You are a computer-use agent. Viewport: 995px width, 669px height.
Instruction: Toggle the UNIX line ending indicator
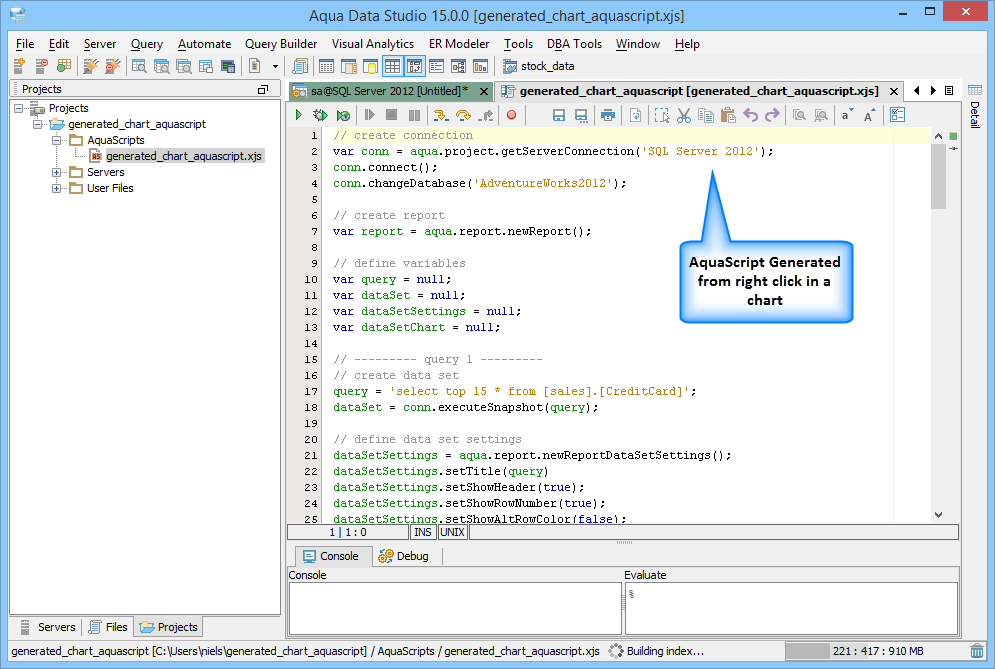(x=452, y=532)
